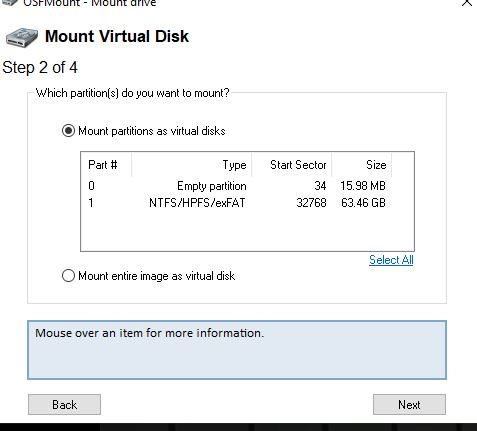Return to previous step with Back
477x431 pixels.
click(64, 404)
